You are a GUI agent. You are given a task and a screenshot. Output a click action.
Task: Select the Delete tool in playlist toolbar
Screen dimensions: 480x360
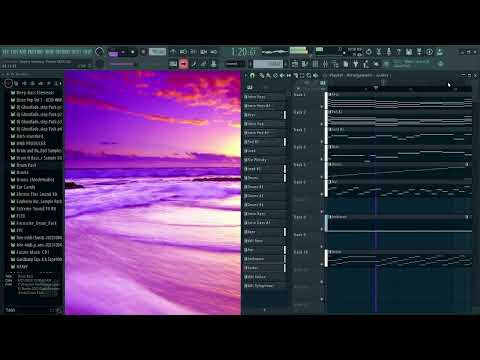click(x=275, y=76)
